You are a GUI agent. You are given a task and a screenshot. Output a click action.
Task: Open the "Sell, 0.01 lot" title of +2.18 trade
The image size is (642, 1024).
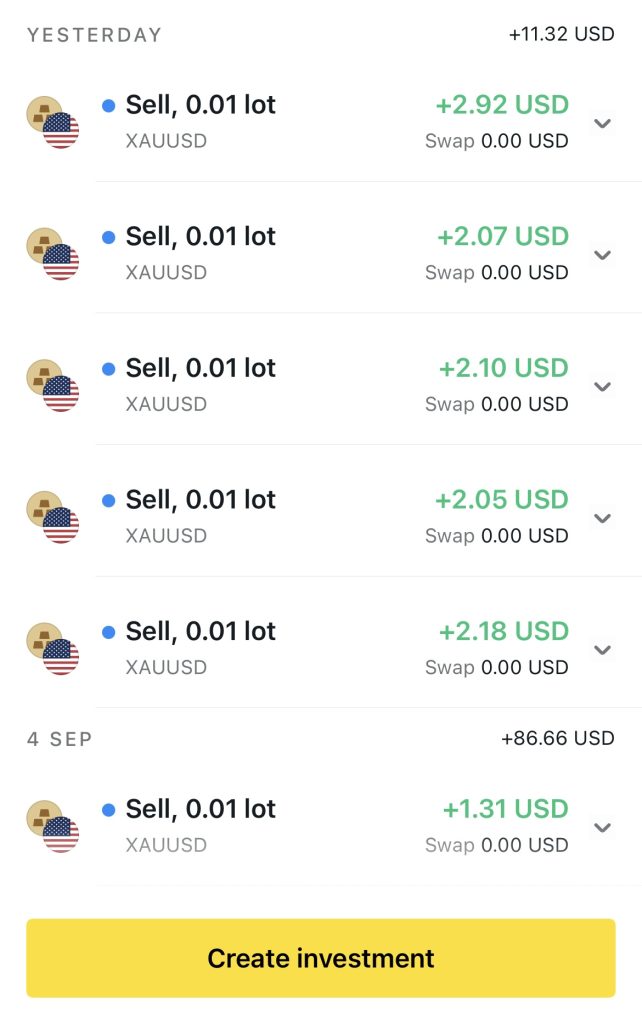[200, 632]
